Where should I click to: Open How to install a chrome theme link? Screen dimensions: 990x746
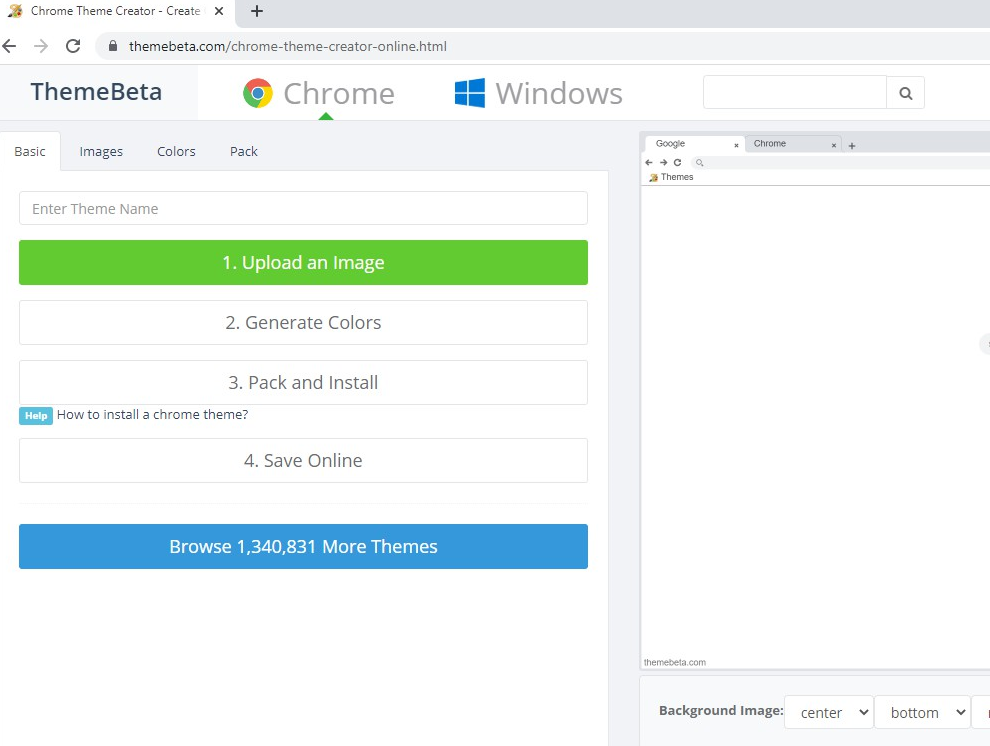tap(152, 415)
